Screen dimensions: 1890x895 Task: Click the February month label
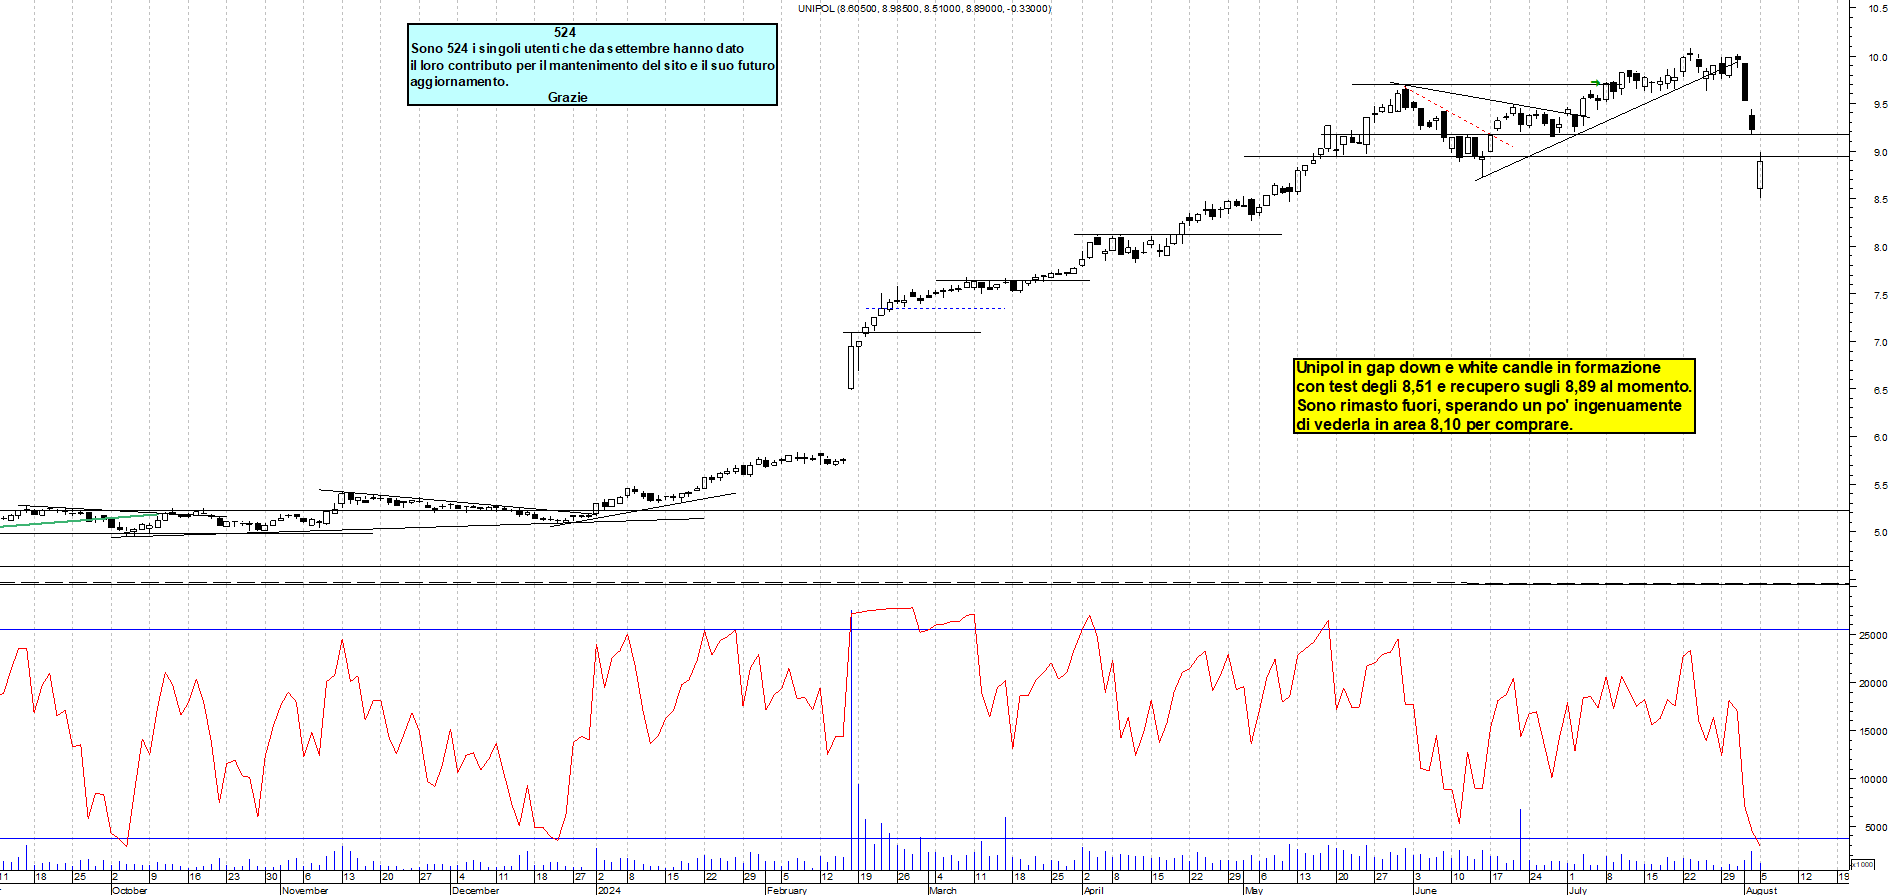click(787, 890)
